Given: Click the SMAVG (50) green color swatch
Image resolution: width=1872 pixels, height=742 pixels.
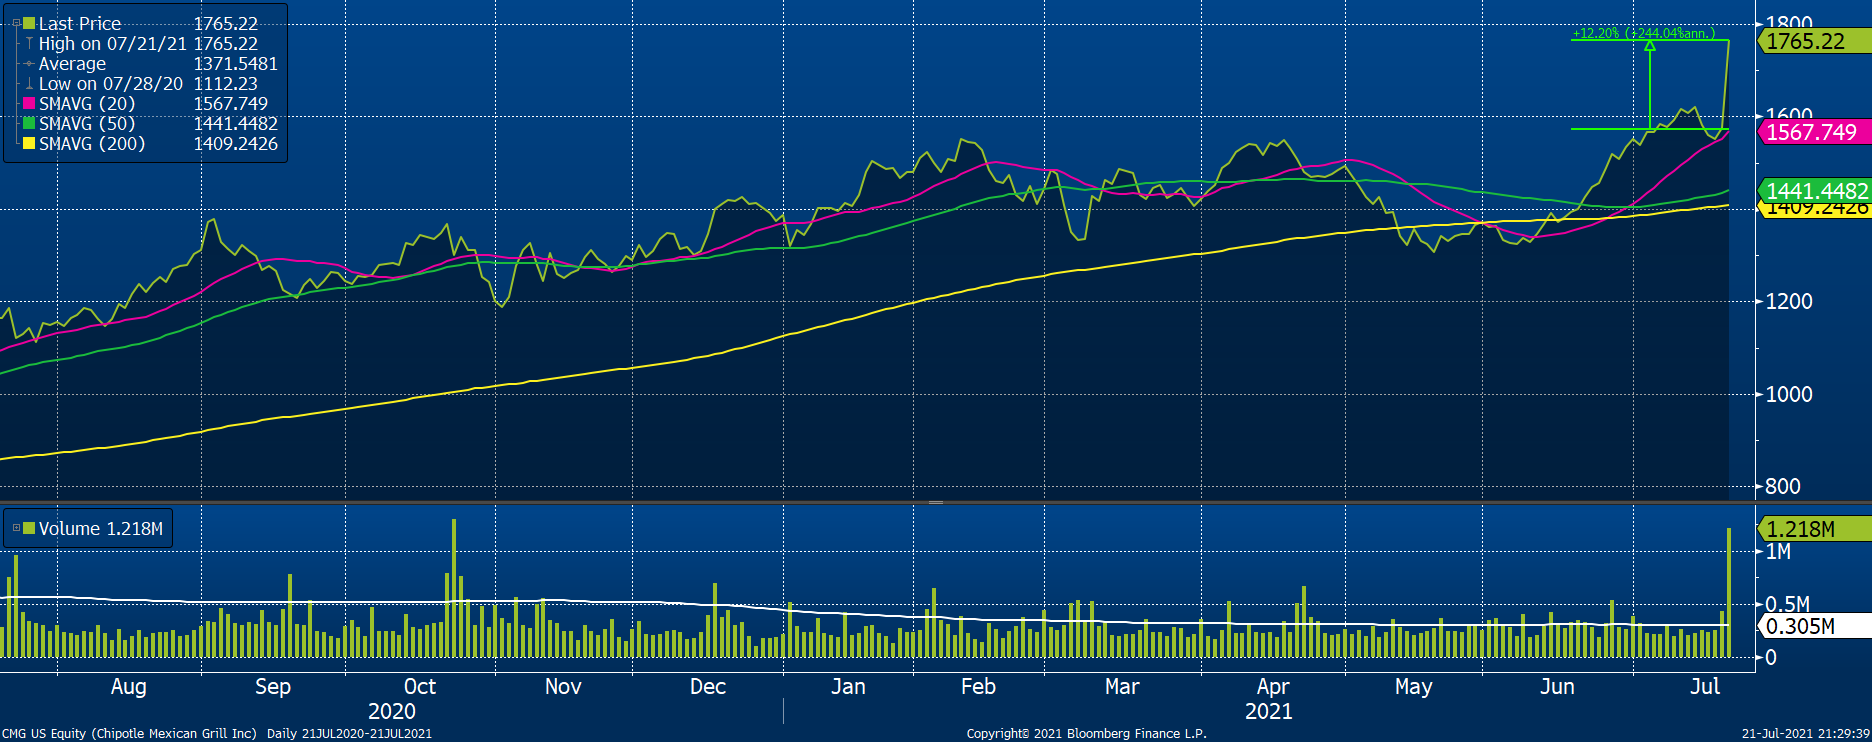Looking at the screenshot, I should click(x=29, y=123).
